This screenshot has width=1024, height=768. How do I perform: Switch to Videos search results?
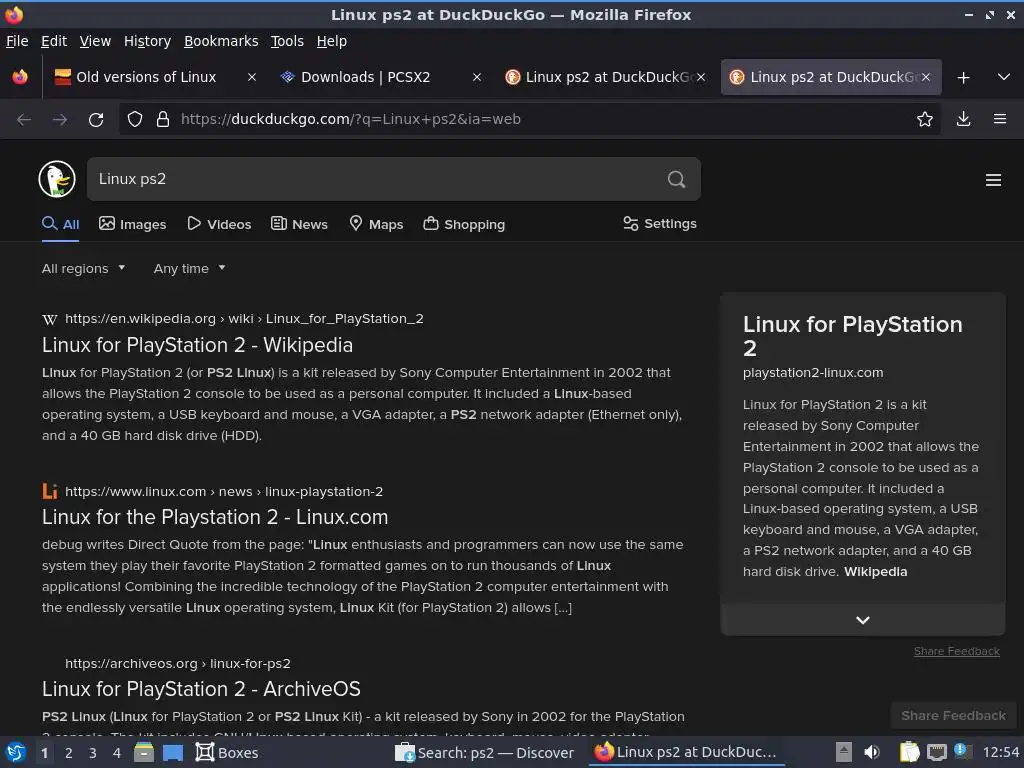(x=219, y=224)
